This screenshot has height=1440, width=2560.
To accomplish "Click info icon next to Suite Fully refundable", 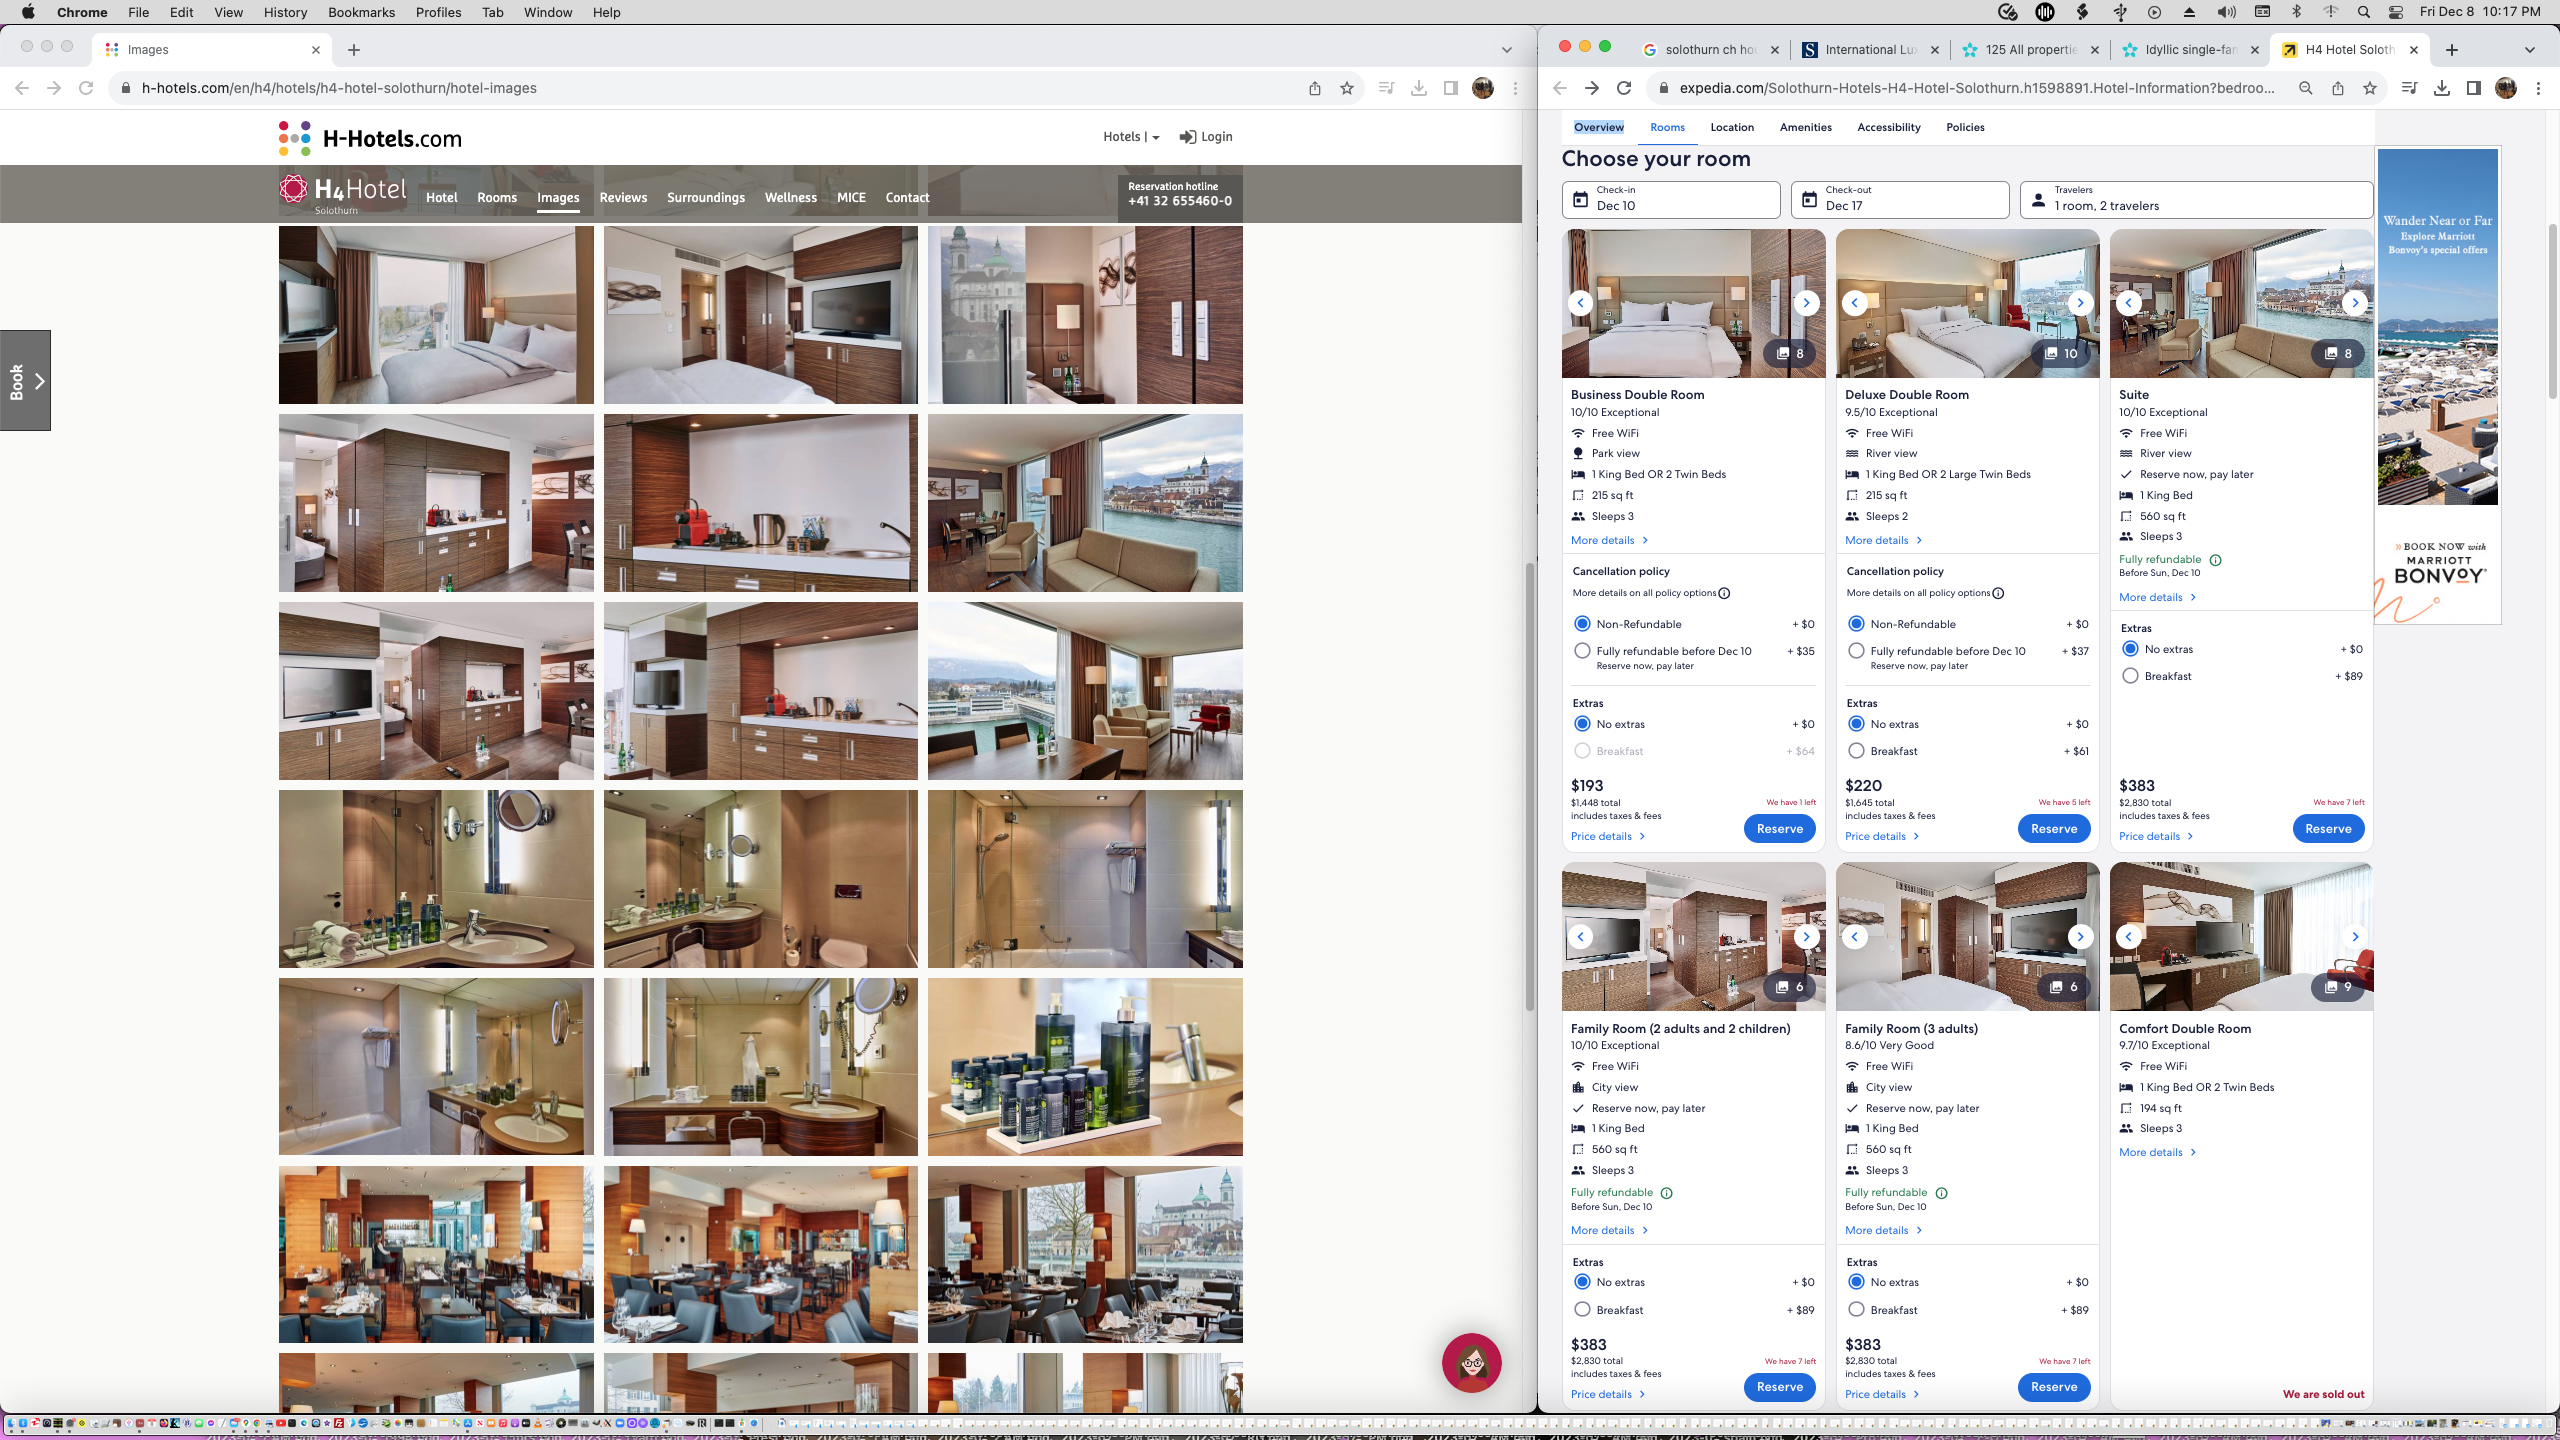I will tap(2215, 560).
